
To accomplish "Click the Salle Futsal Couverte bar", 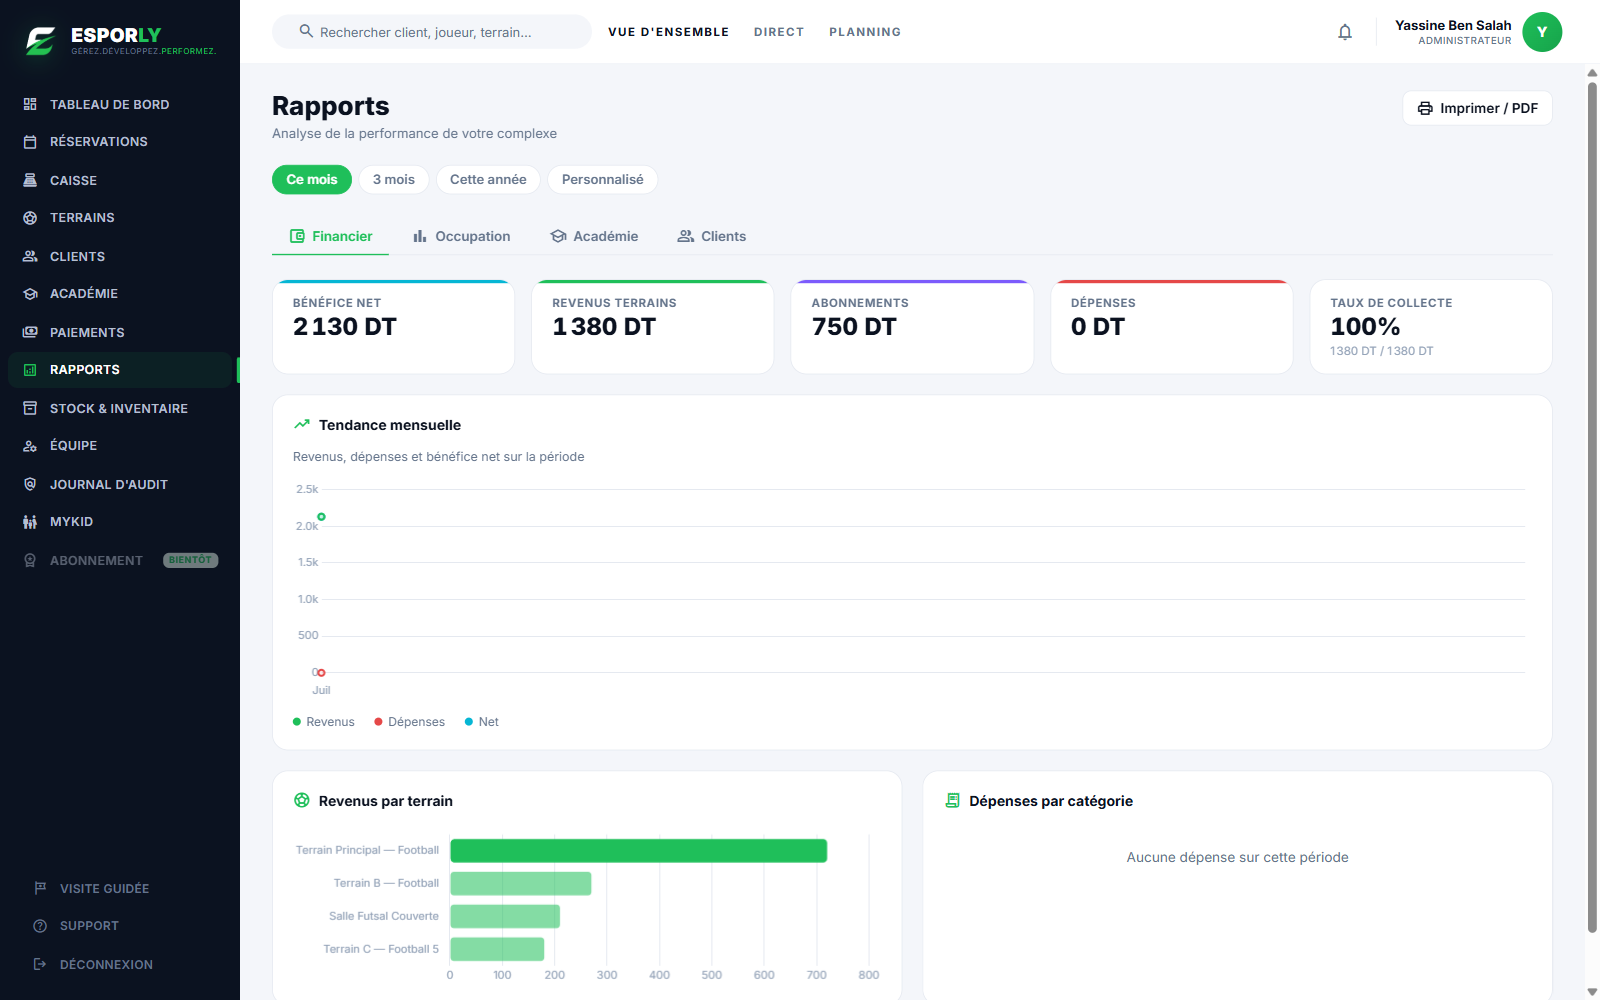I will click(x=505, y=917).
